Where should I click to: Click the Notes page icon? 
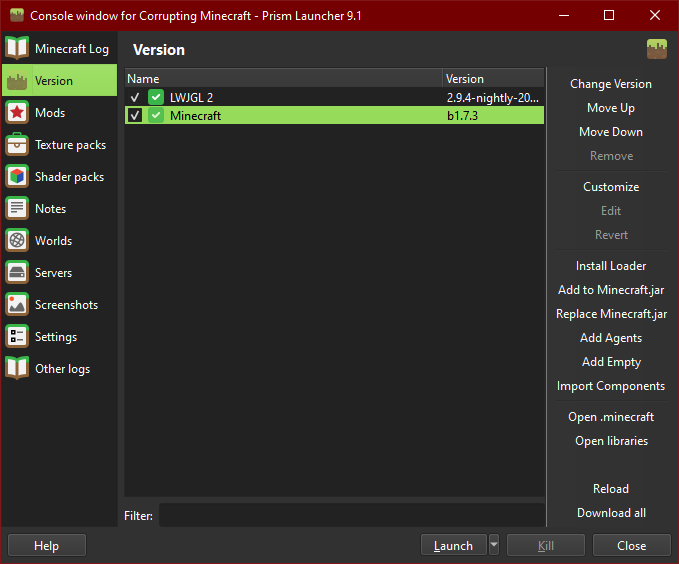coord(17,208)
